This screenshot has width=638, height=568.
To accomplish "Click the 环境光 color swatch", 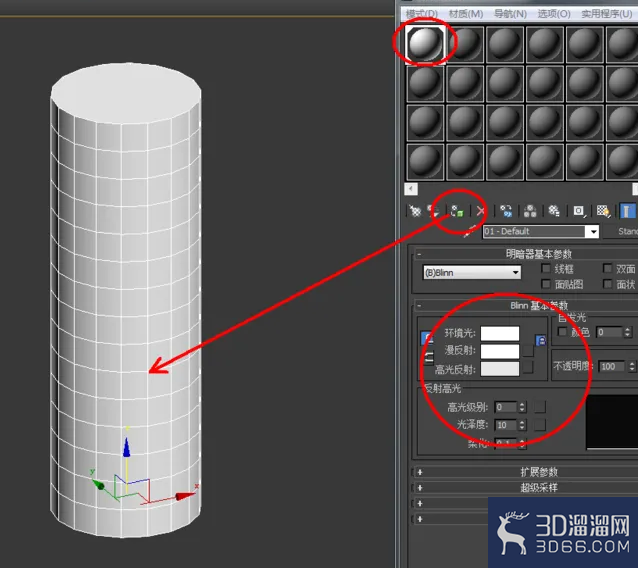I will click(x=500, y=333).
